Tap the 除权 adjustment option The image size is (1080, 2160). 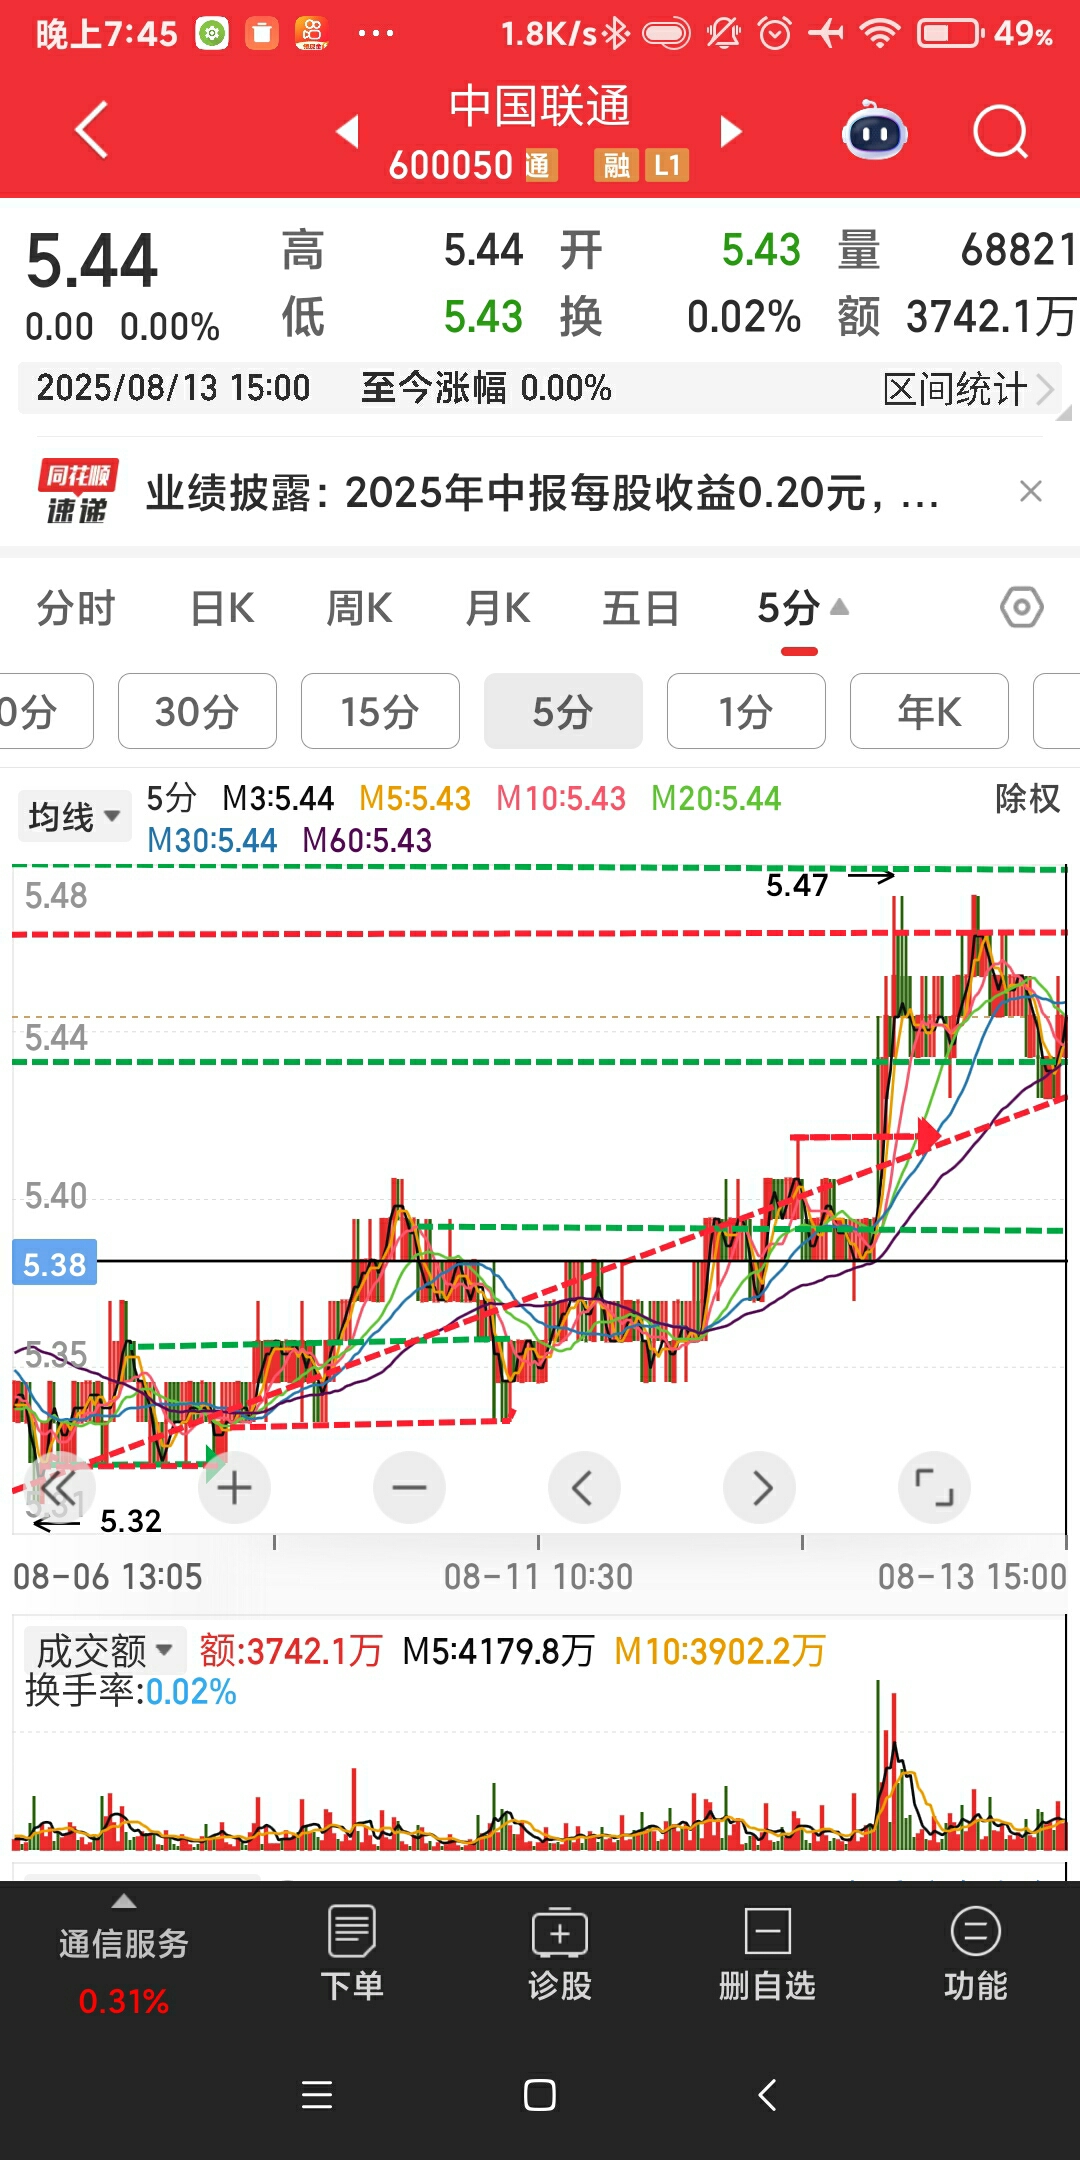click(1027, 798)
